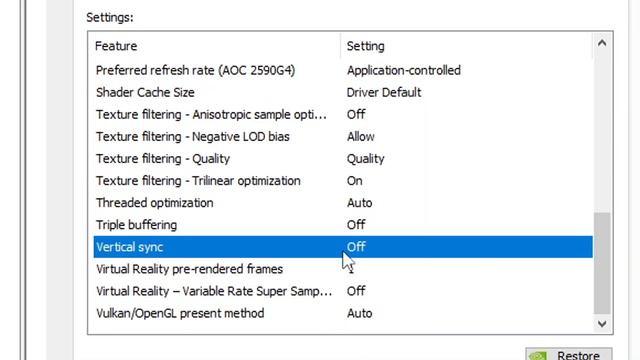The width and height of the screenshot is (640, 360).
Task: Click the Setting column header
Action: pyautogui.click(x=365, y=46)
